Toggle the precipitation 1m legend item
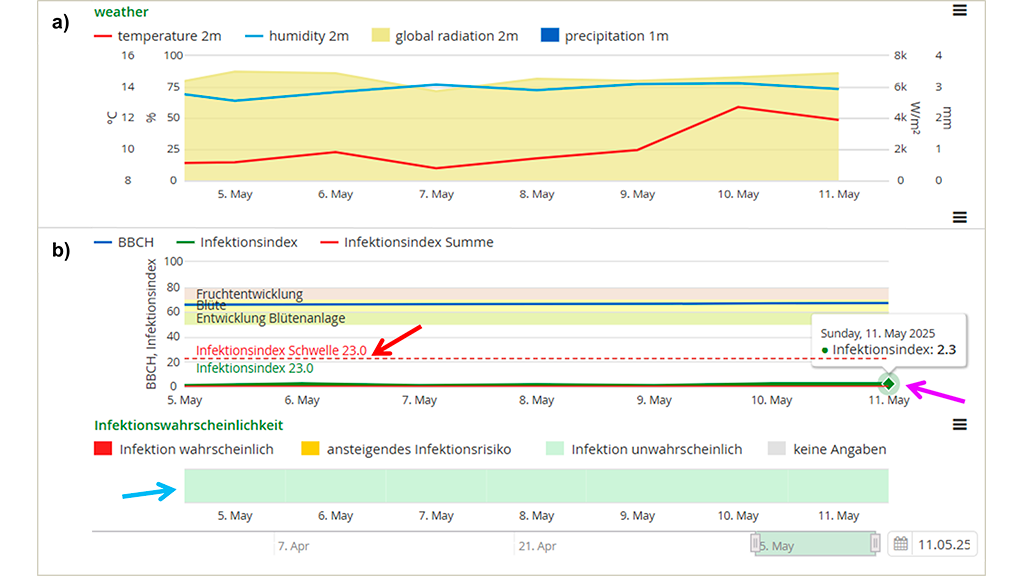 point(604,36)
